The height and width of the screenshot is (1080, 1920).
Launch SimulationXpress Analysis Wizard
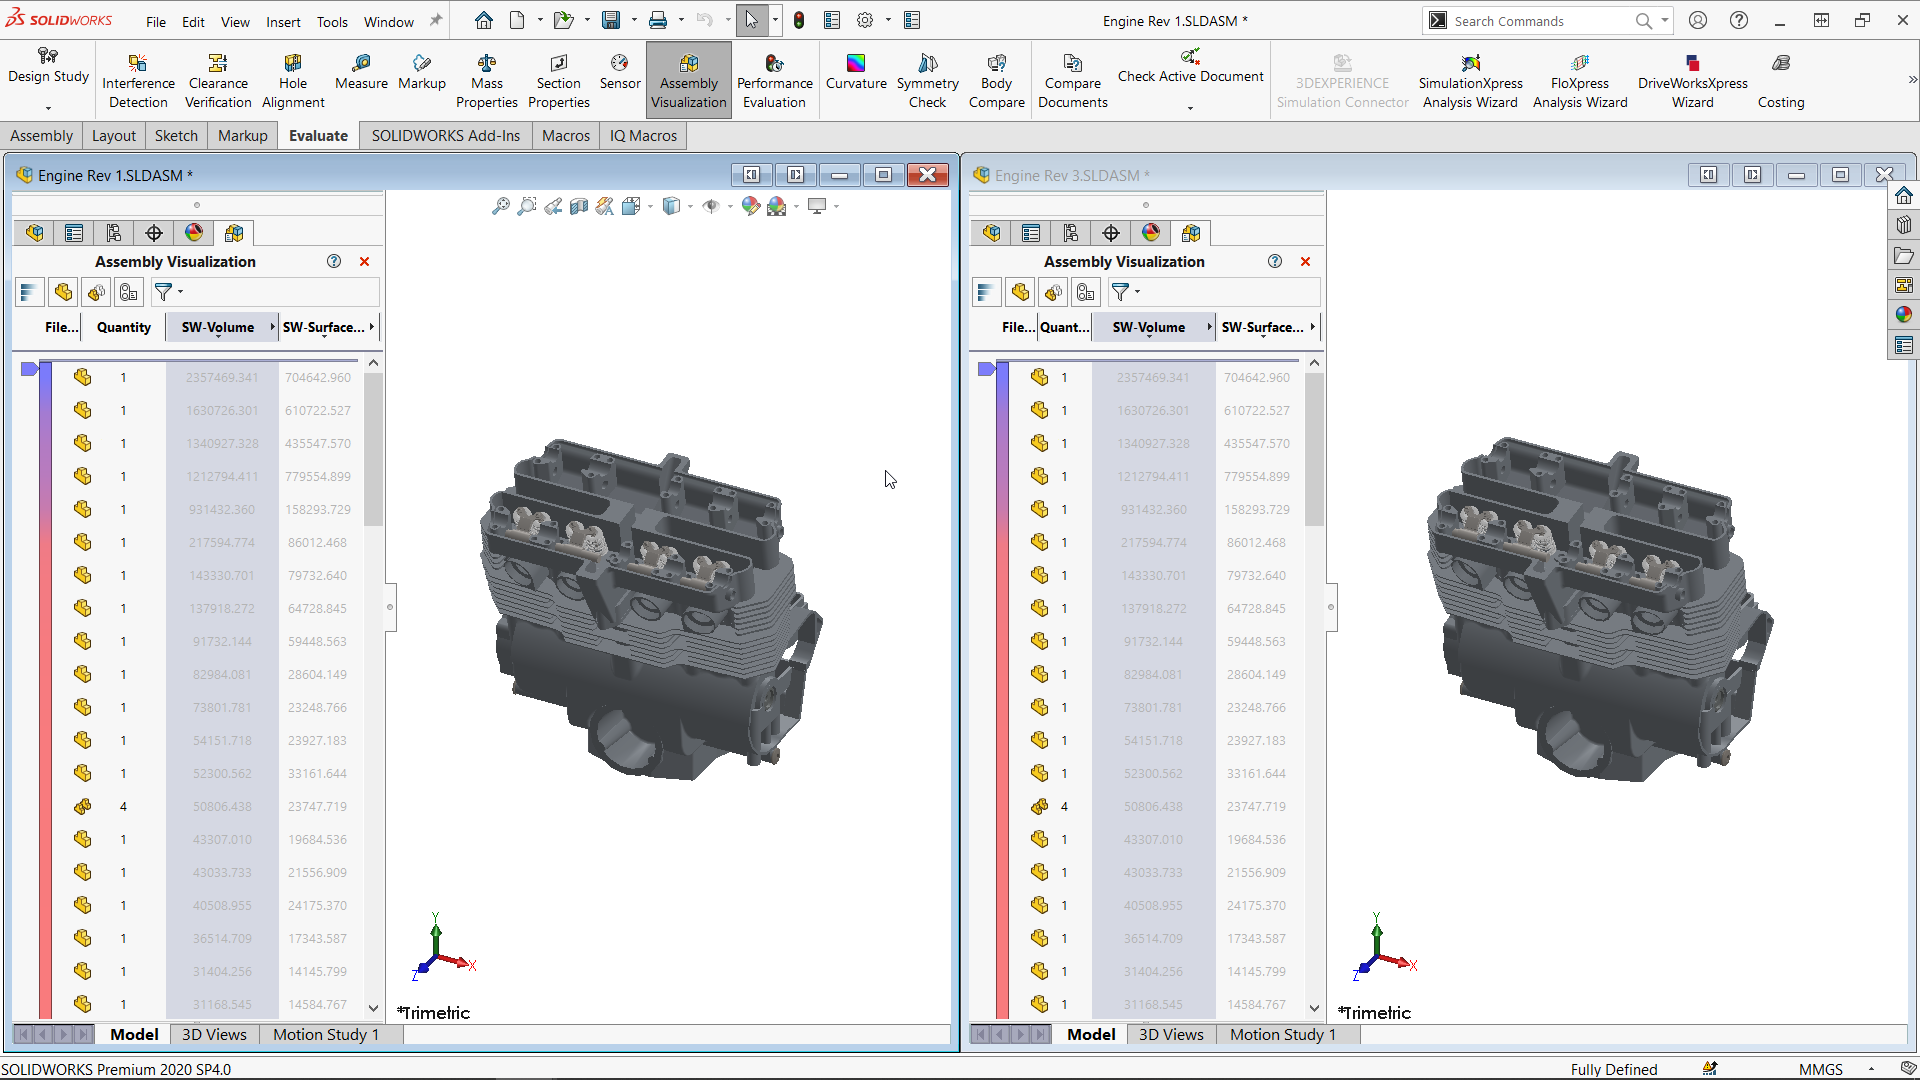1470,81
